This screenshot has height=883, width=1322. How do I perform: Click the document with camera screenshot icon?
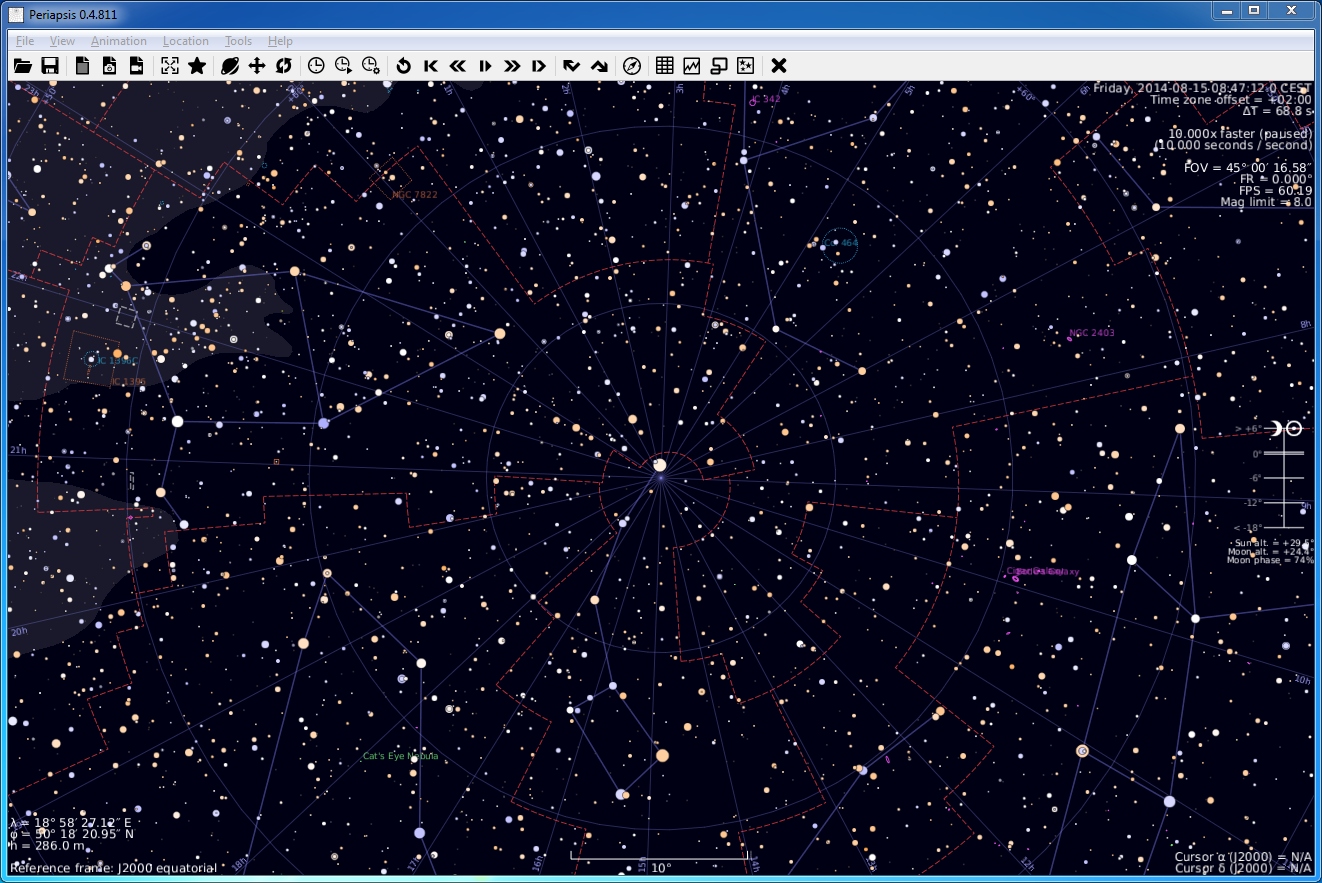point(110,66)
